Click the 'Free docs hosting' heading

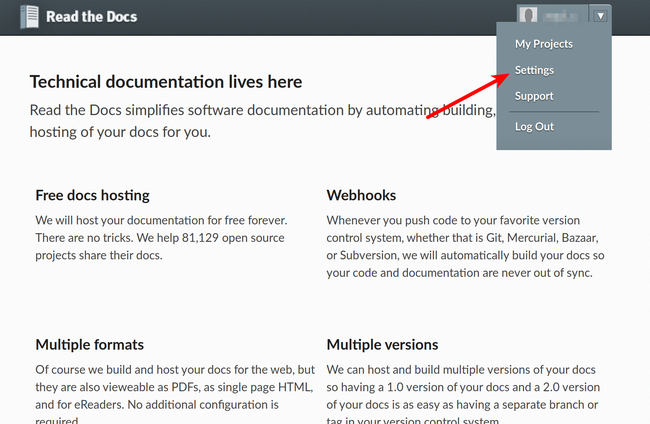[x=92, y=195]
